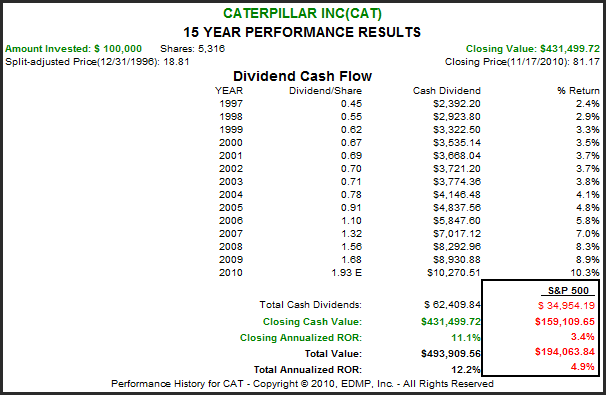Click dividend per share value 1.68
The width and height of the screenshot is (606, 395).
[351, 260]
